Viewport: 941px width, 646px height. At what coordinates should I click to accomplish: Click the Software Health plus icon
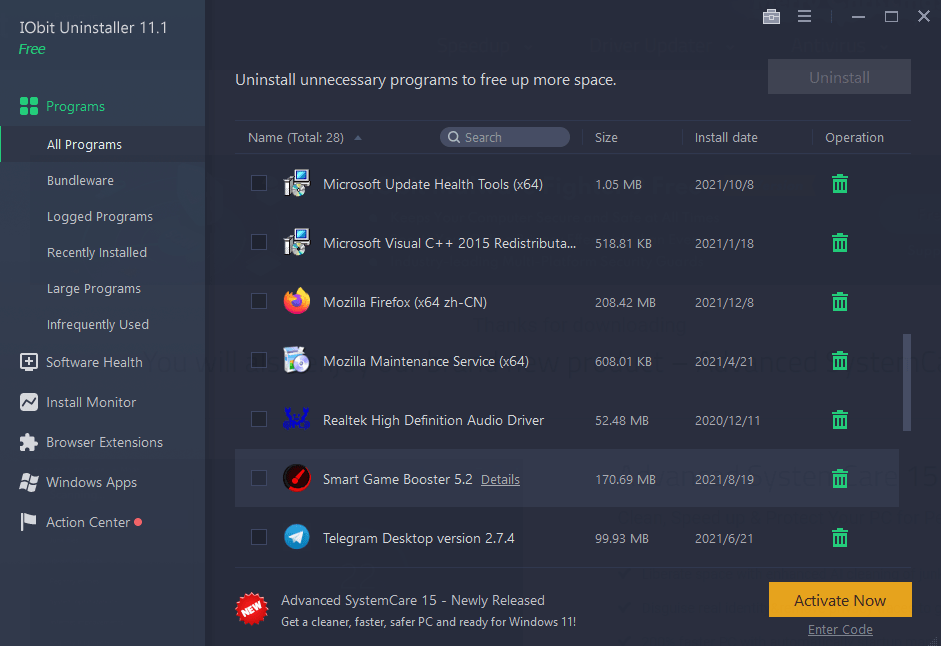[28, 362]
